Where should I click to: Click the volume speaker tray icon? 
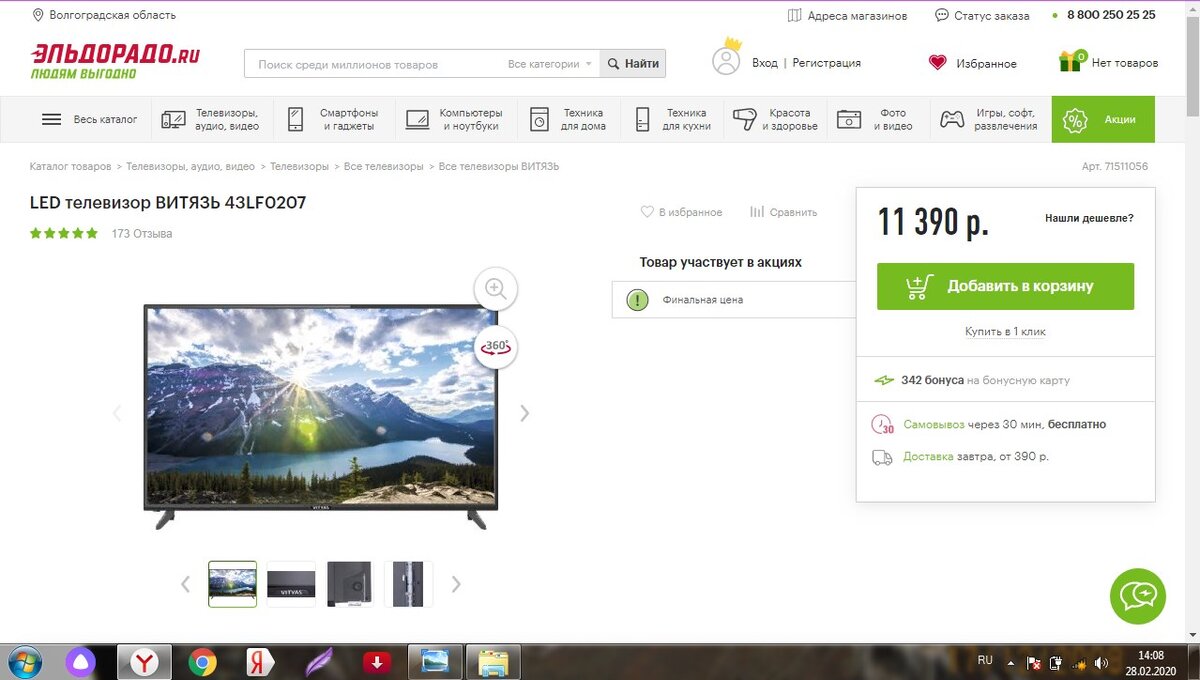click(1101, 662)
